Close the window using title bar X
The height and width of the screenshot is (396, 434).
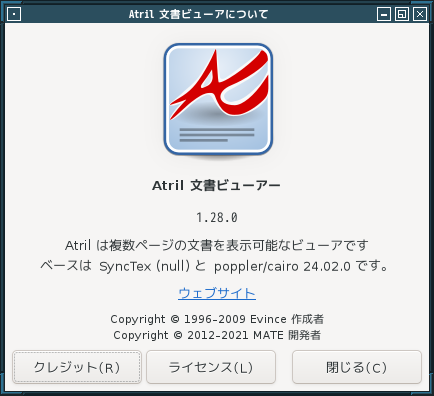420,14
